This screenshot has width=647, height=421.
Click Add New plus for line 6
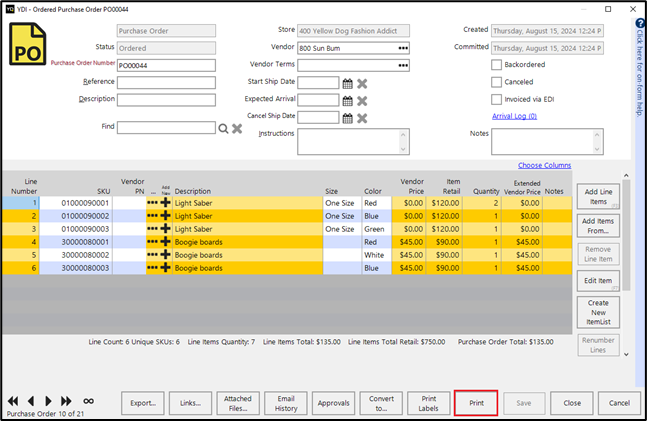(165, 268)
